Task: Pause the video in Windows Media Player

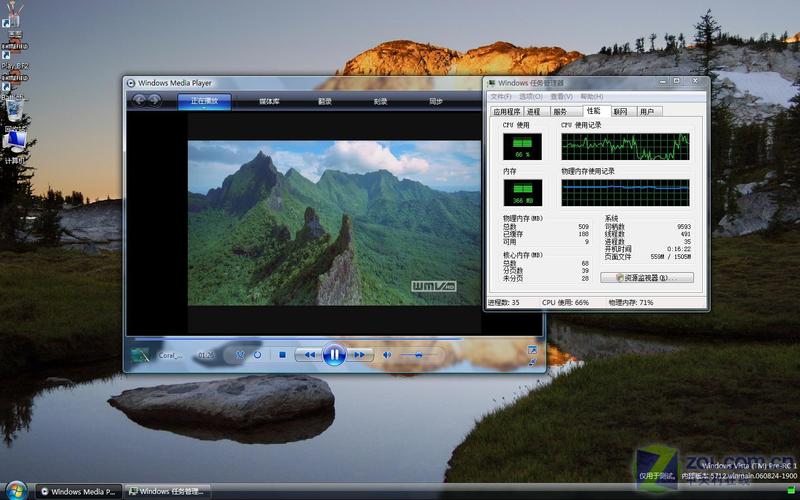Action: (334, 355)
